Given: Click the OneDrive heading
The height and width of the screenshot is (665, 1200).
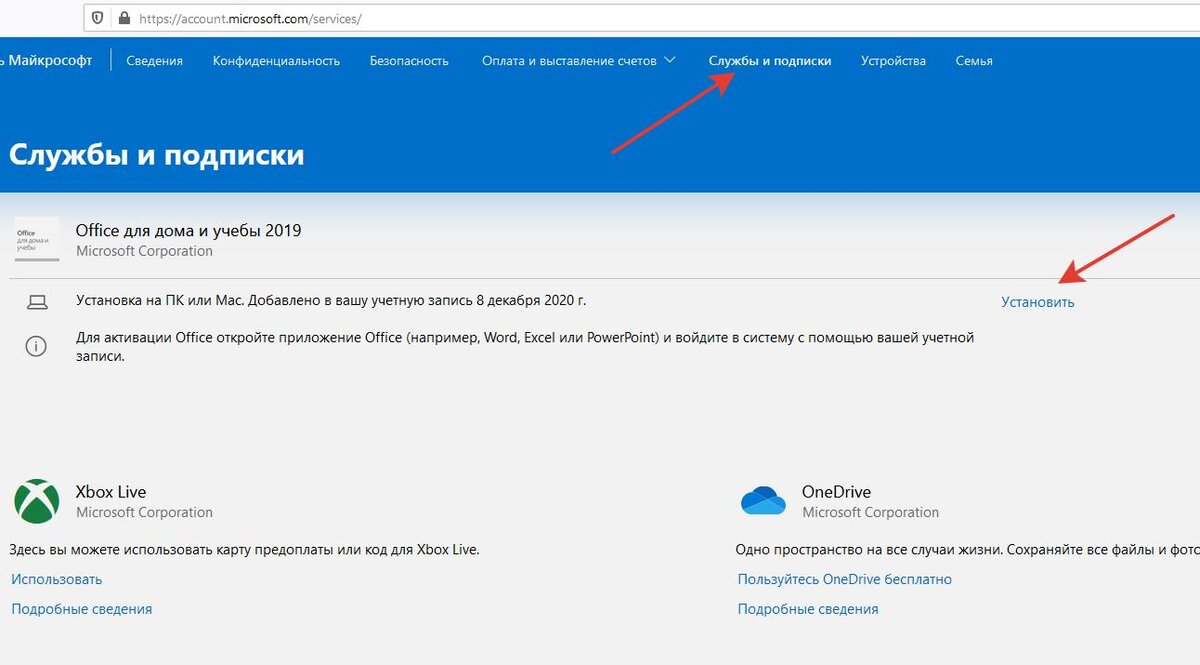Looking at the screenshot, I should [836, 492].
